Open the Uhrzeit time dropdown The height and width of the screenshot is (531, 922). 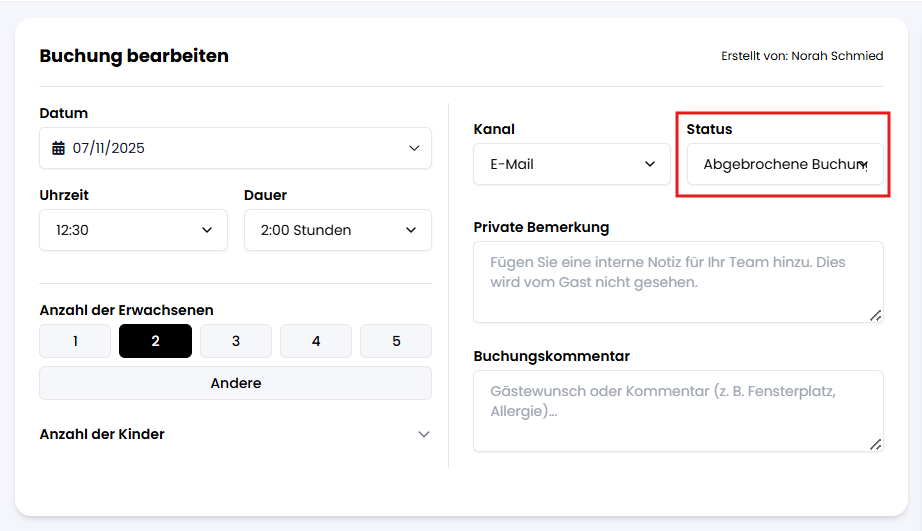[133, 230]
